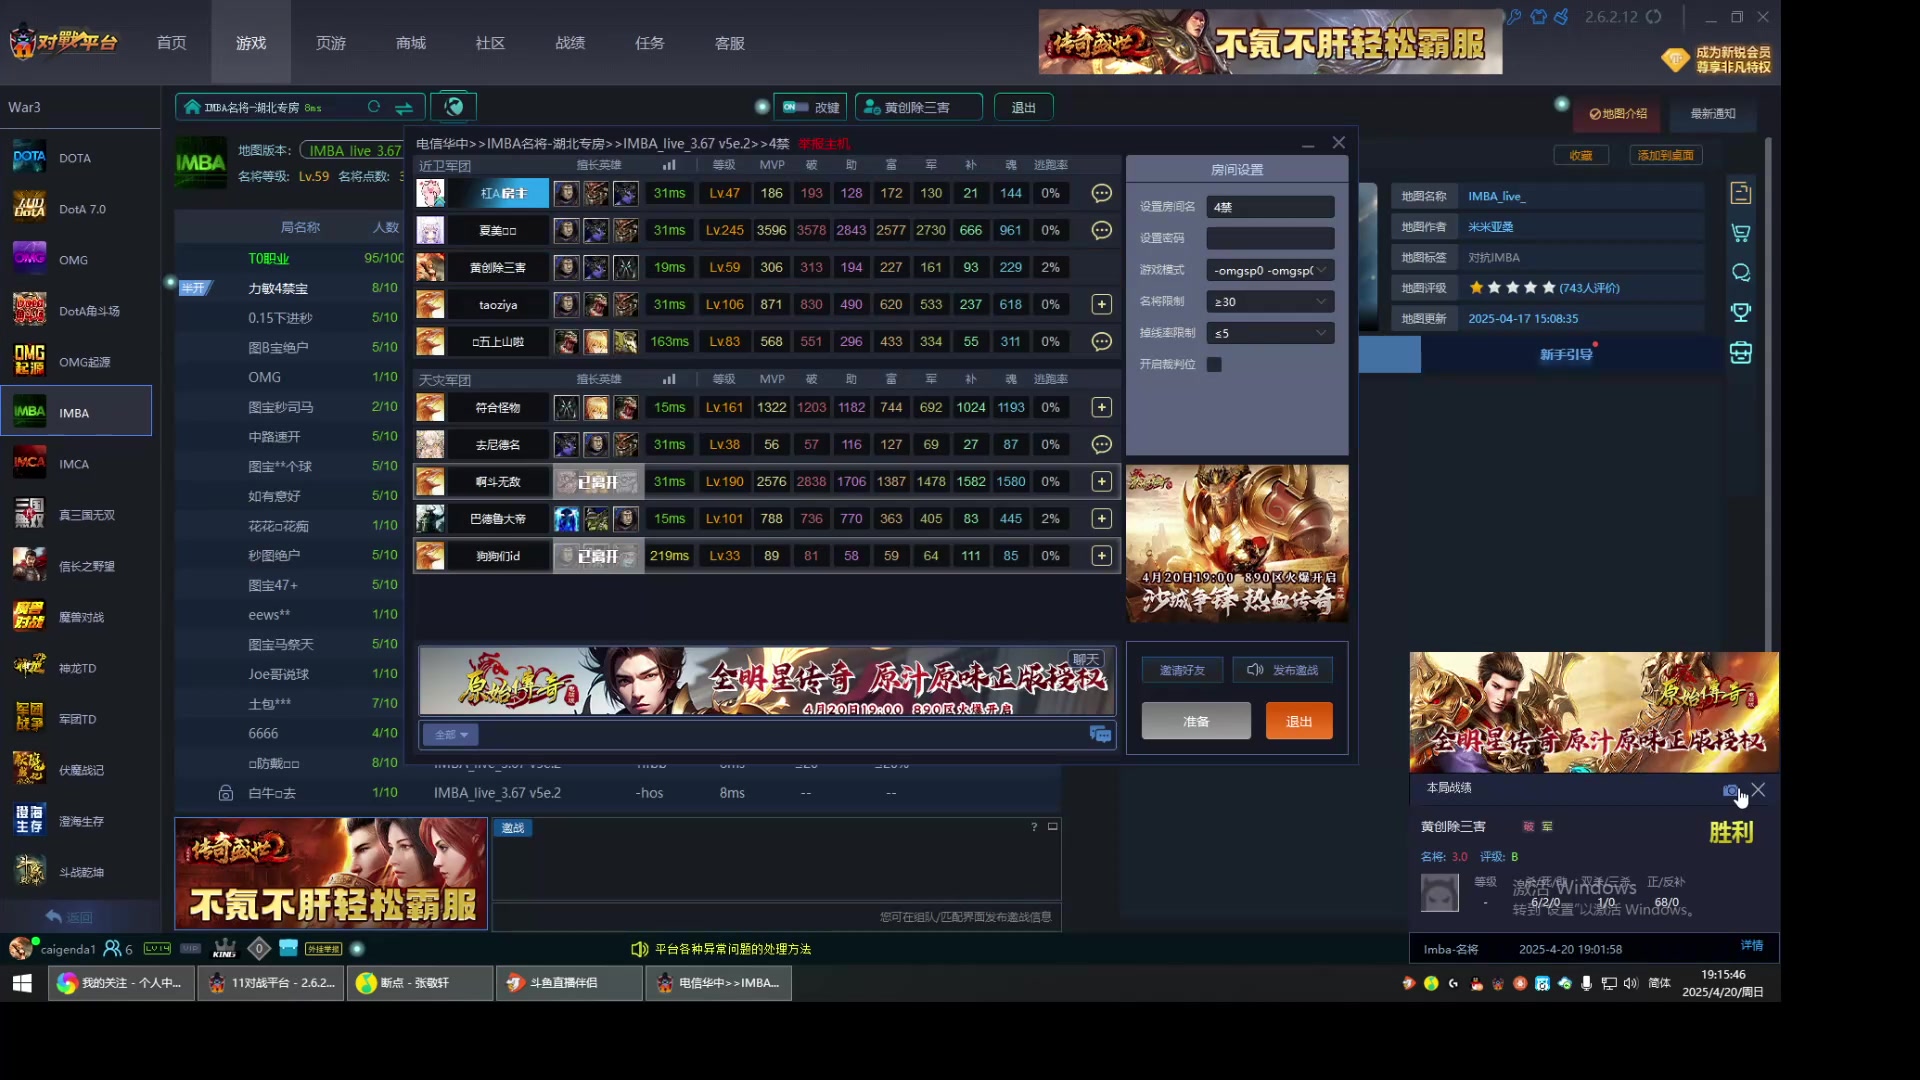
Task: Click the volume icon in system tray
Action: point(1631,983)
